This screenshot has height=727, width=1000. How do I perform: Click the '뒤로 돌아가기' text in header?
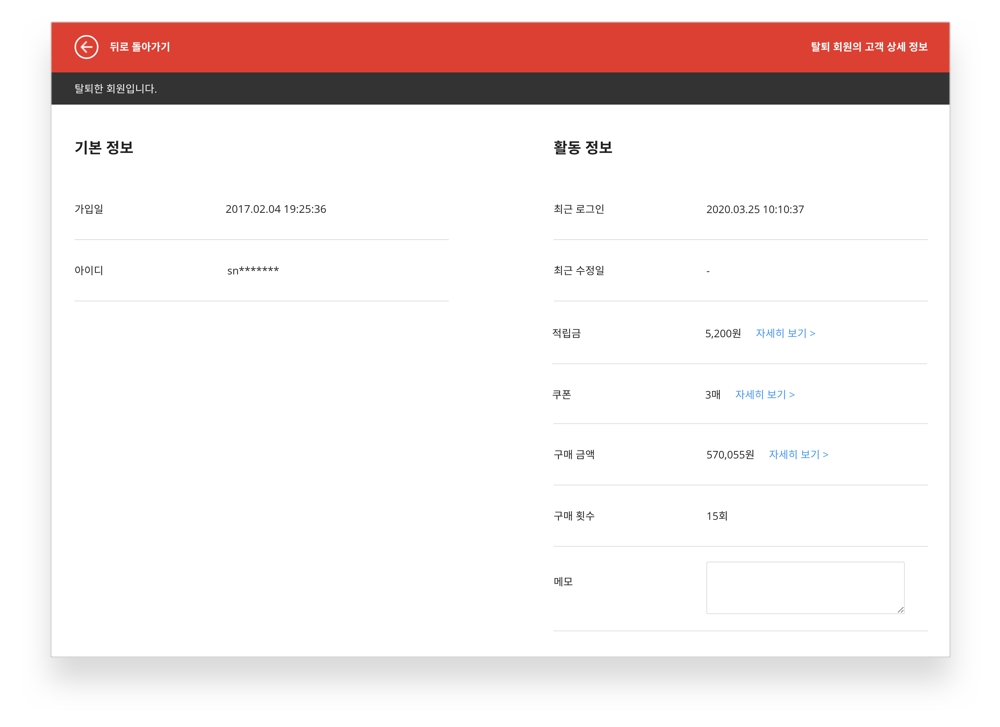(x=139, y=47)
